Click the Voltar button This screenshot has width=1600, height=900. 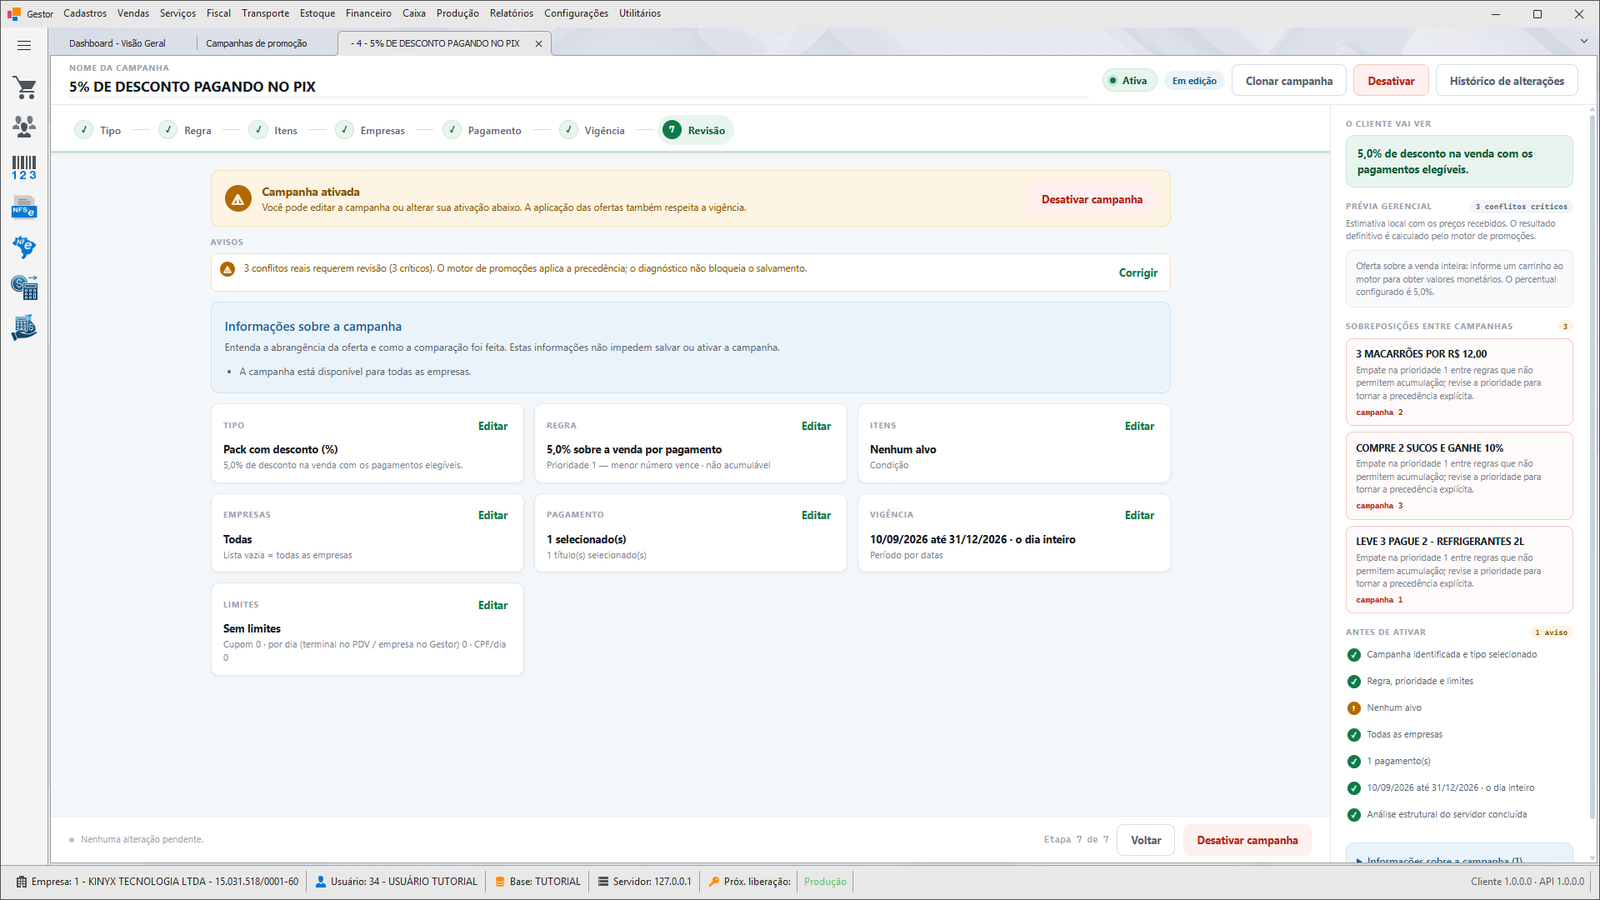point(1146,841)
